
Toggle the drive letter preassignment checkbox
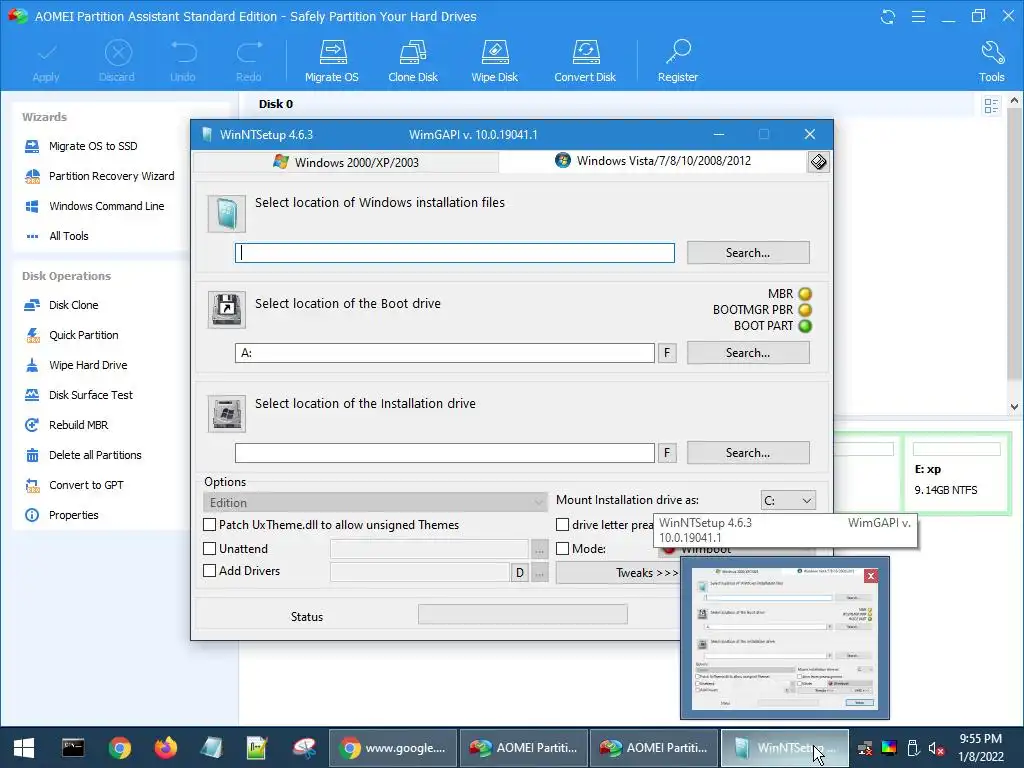click(562, 524)
